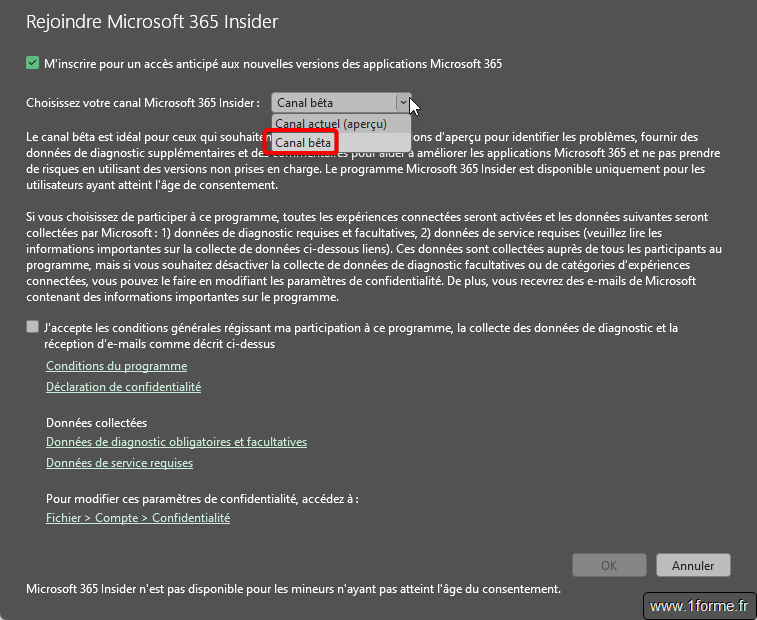Tick the "J'accepte les conditions générales" checkbox
757x620 pixels.
32,327
